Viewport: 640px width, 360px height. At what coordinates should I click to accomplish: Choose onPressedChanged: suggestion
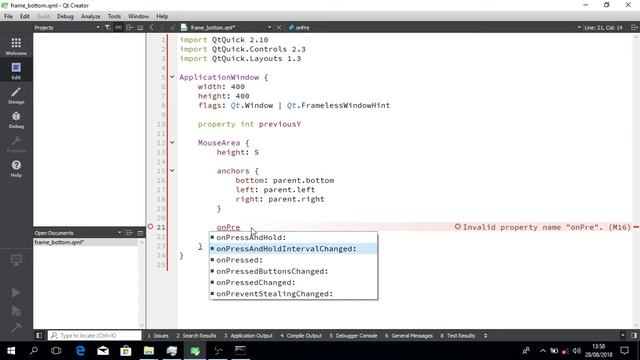[x=293, y=282]
